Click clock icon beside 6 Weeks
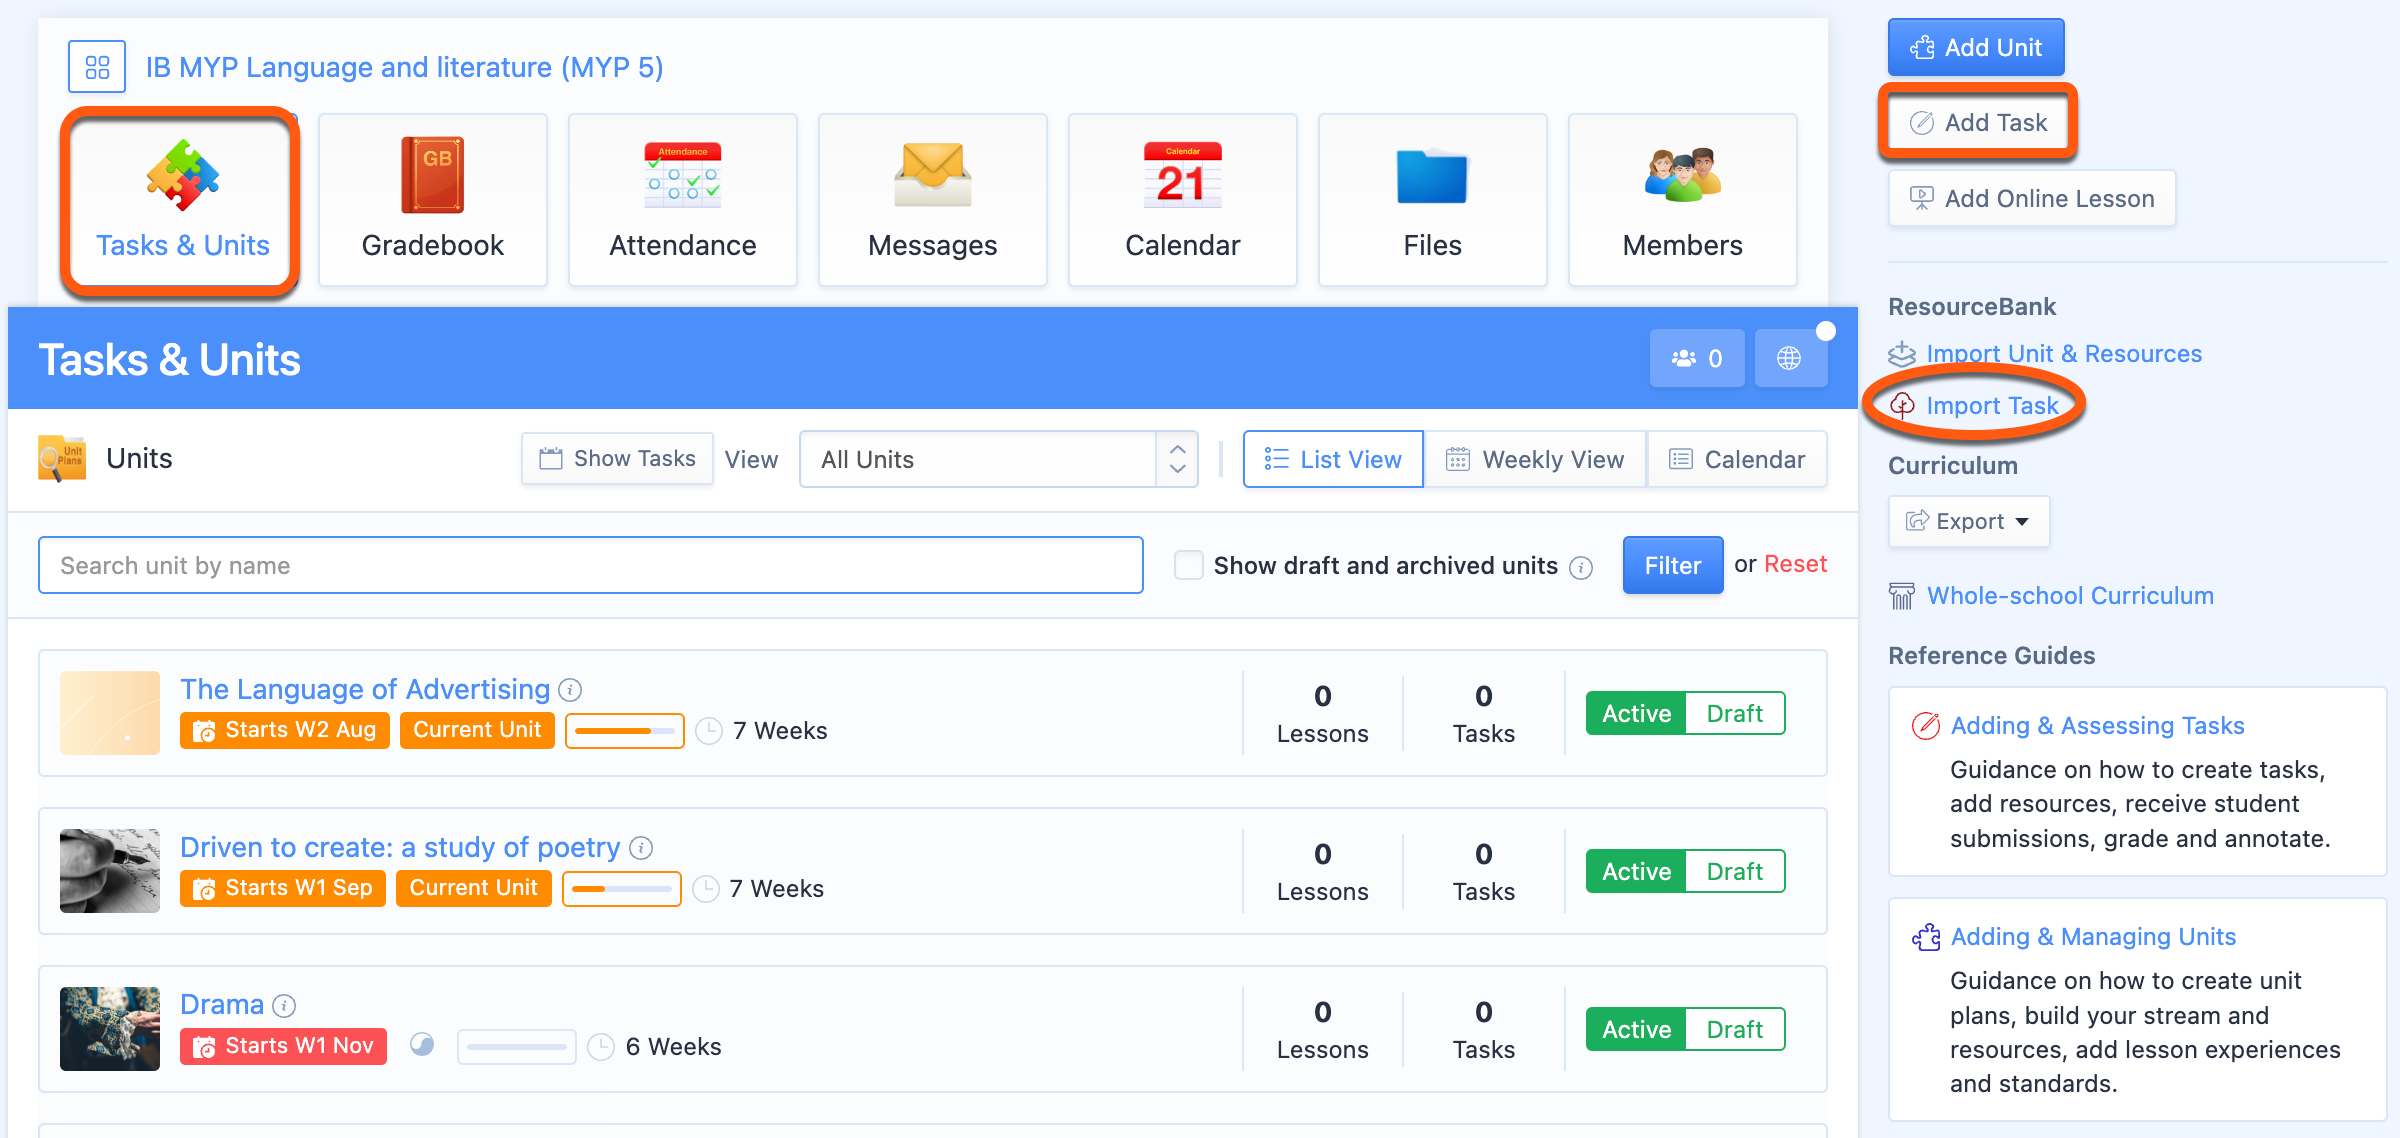 [x=601, y=1047]
